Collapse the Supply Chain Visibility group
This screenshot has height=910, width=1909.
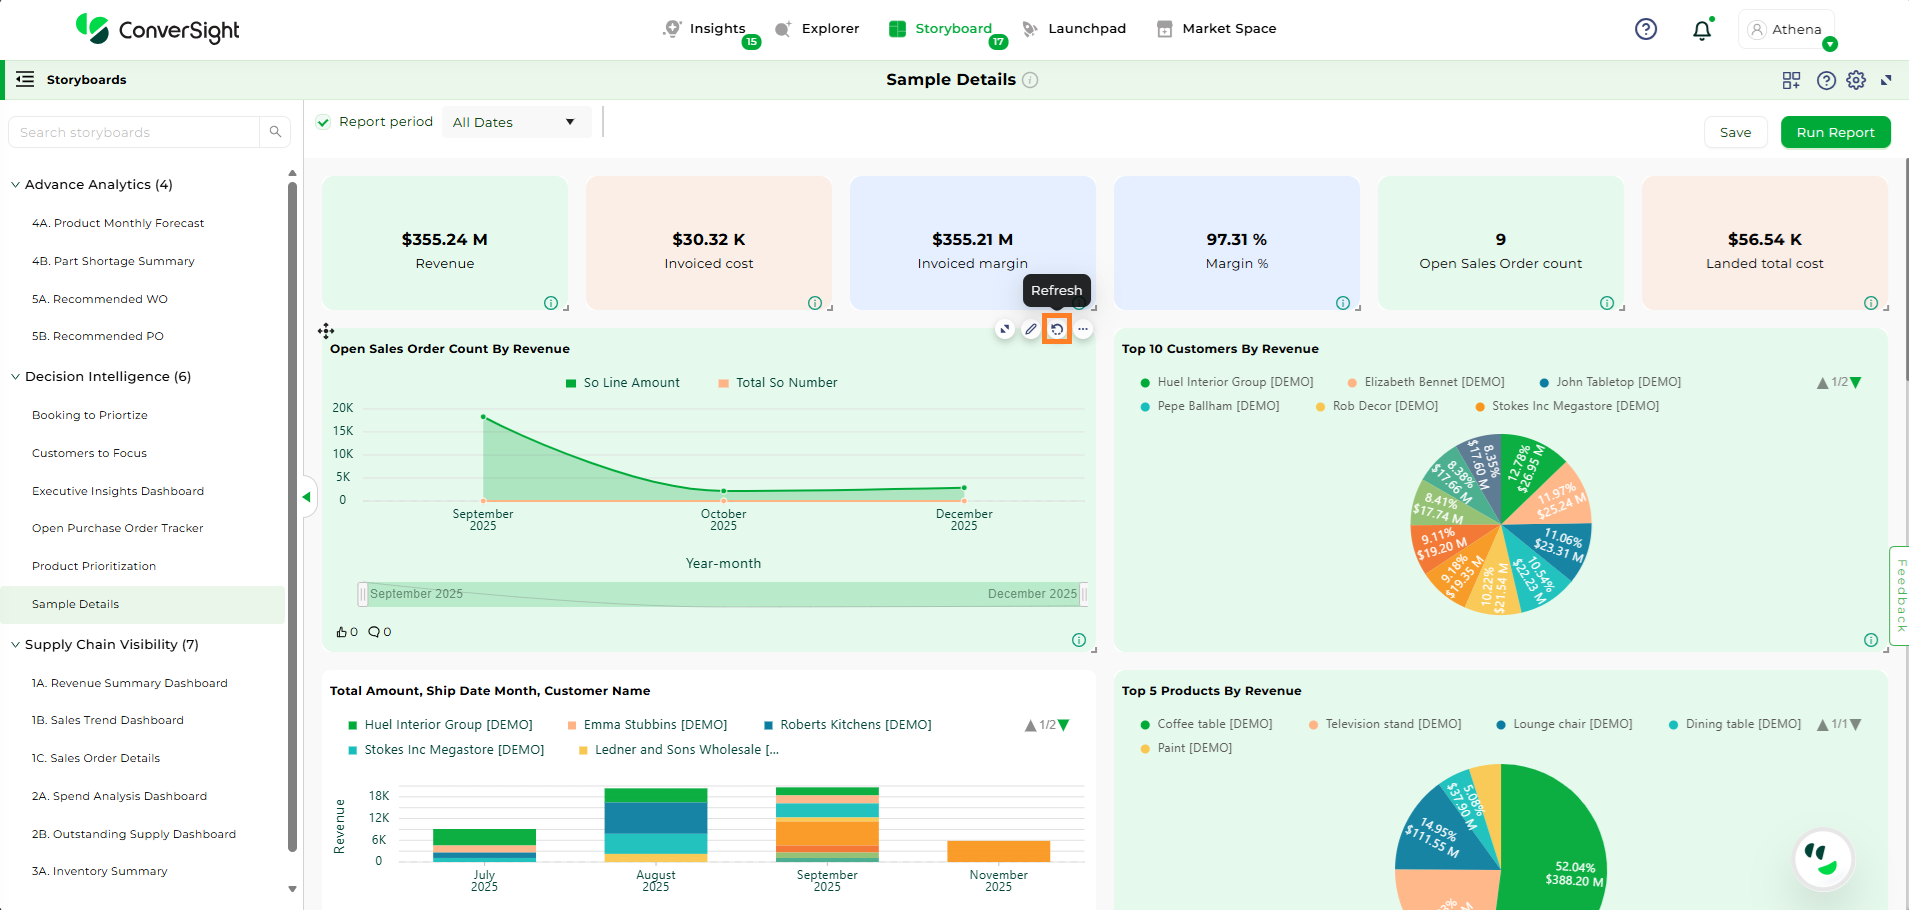pos(16,645)
